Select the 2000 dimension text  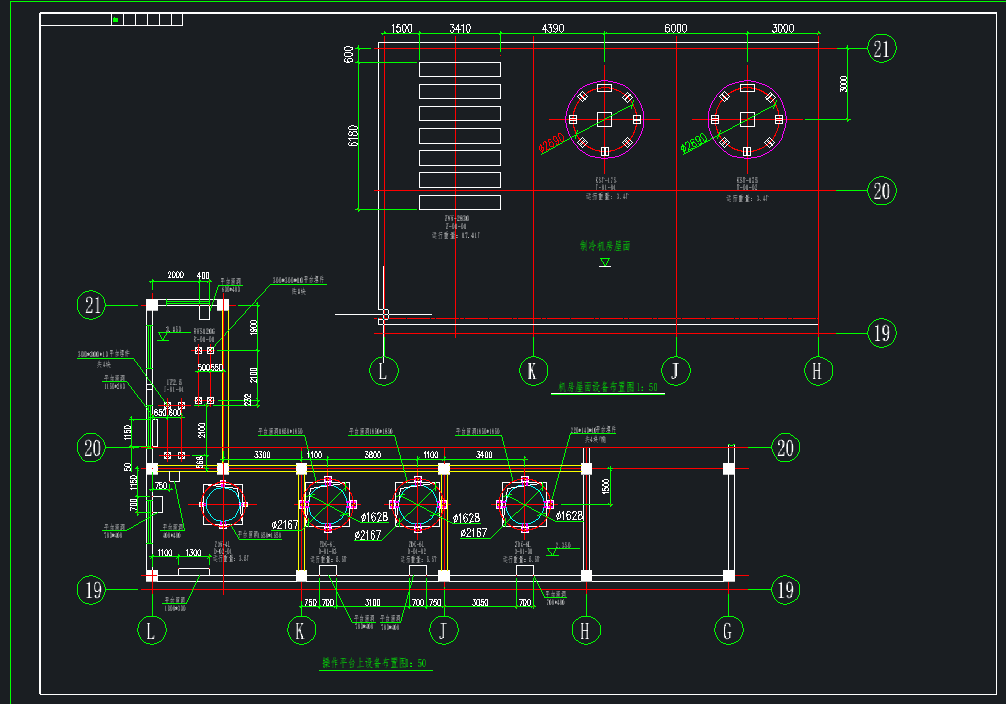pos(176,275)
